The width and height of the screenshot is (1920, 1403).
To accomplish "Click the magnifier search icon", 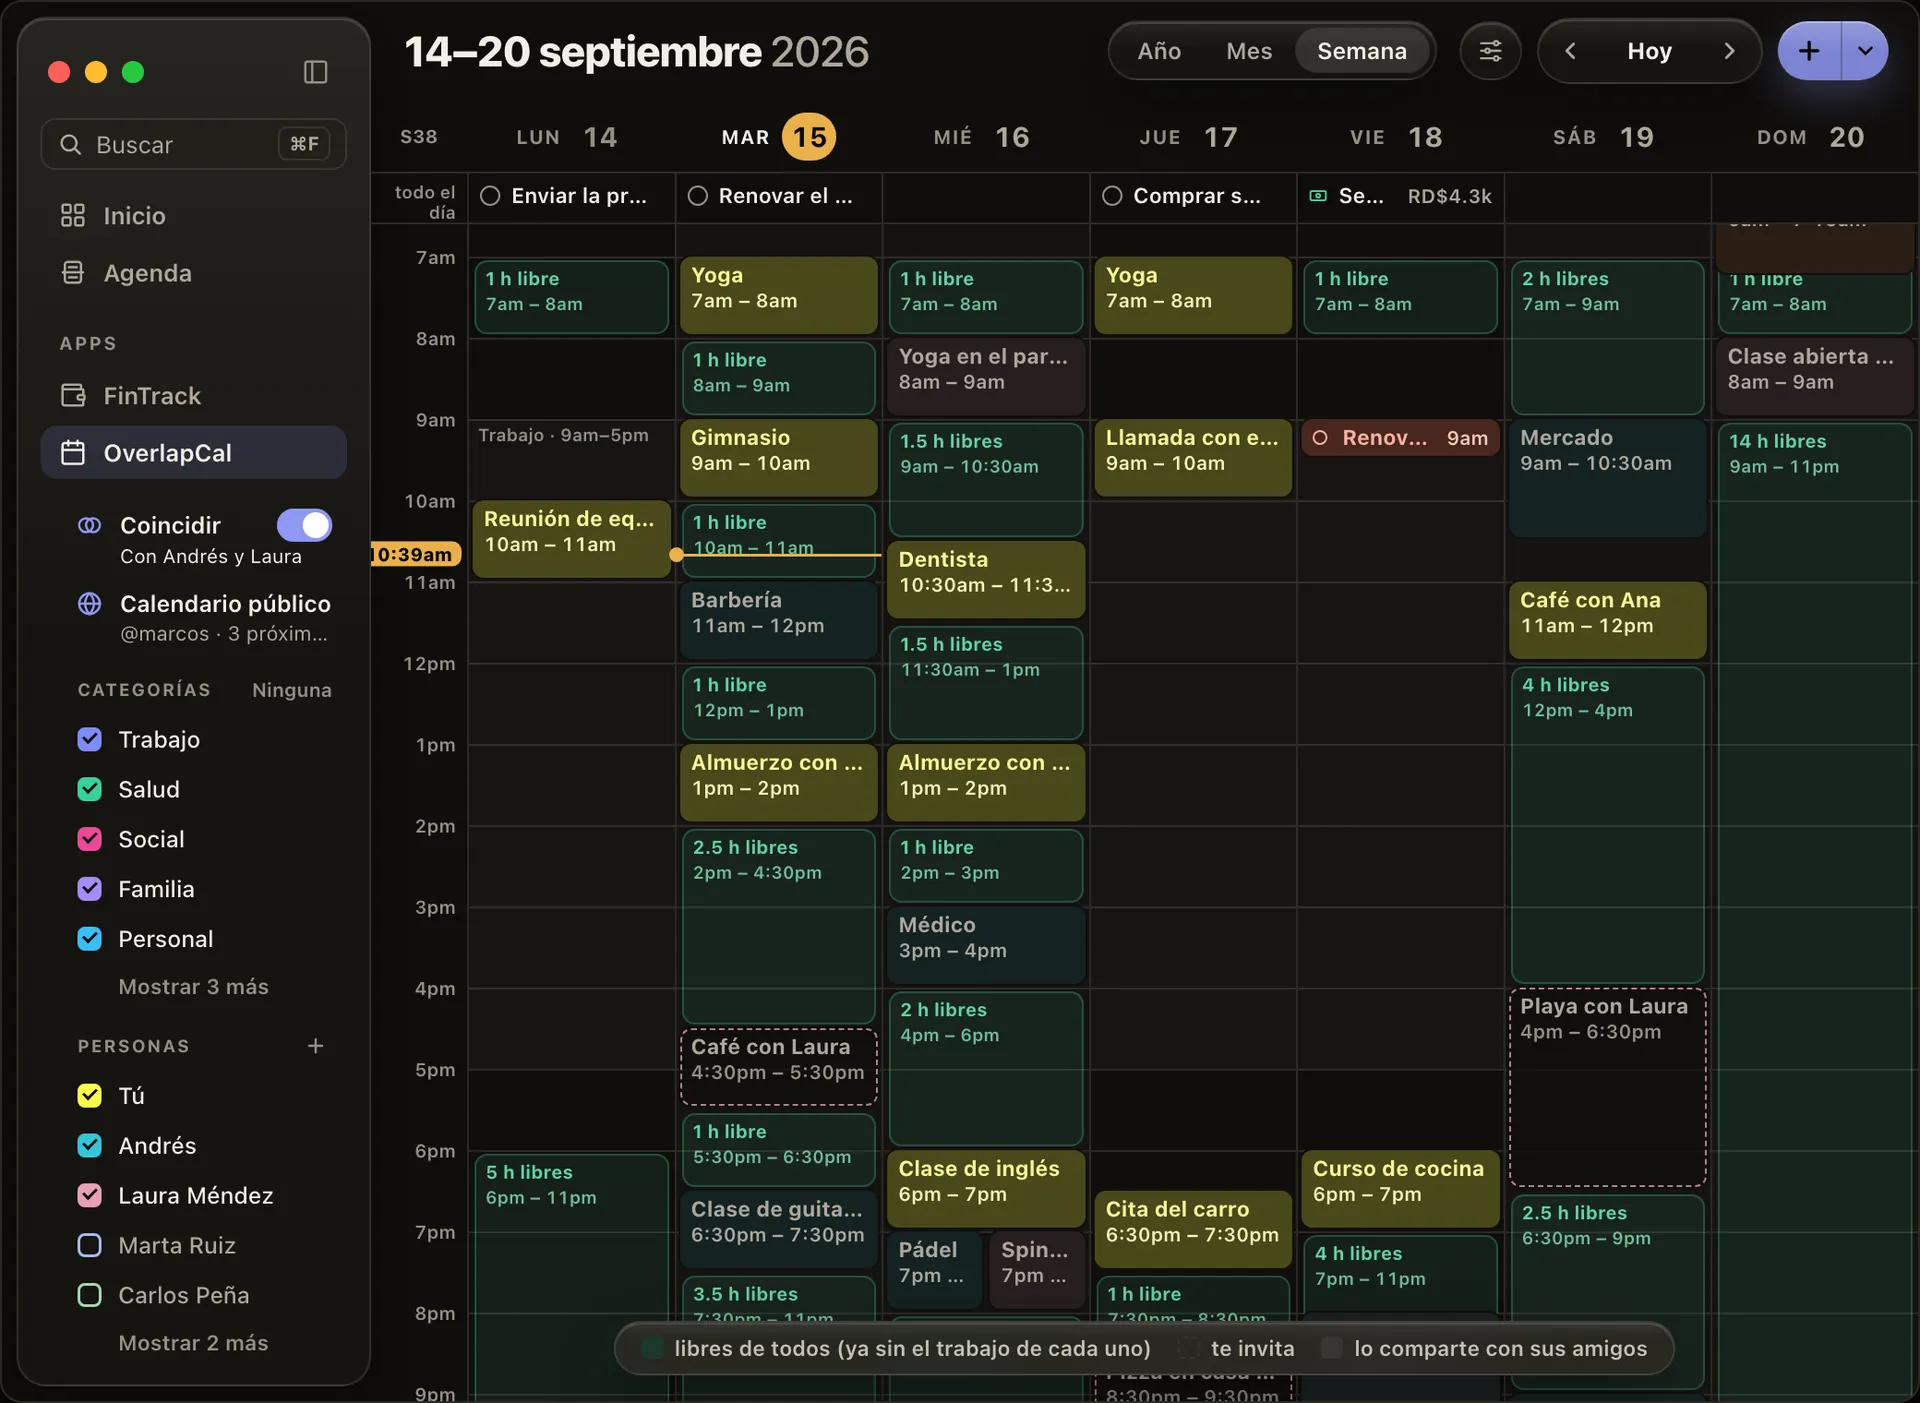I will [x=70, y=145].
